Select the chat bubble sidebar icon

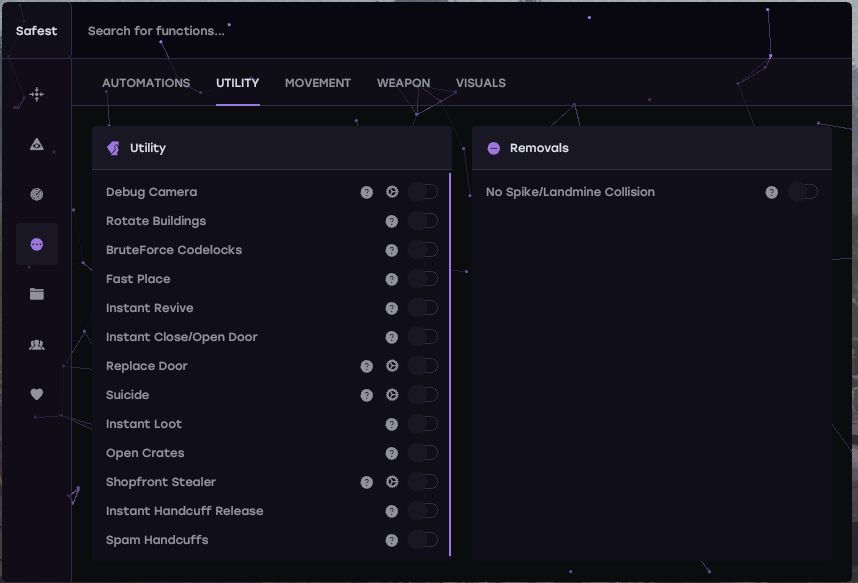pos(37,244)
